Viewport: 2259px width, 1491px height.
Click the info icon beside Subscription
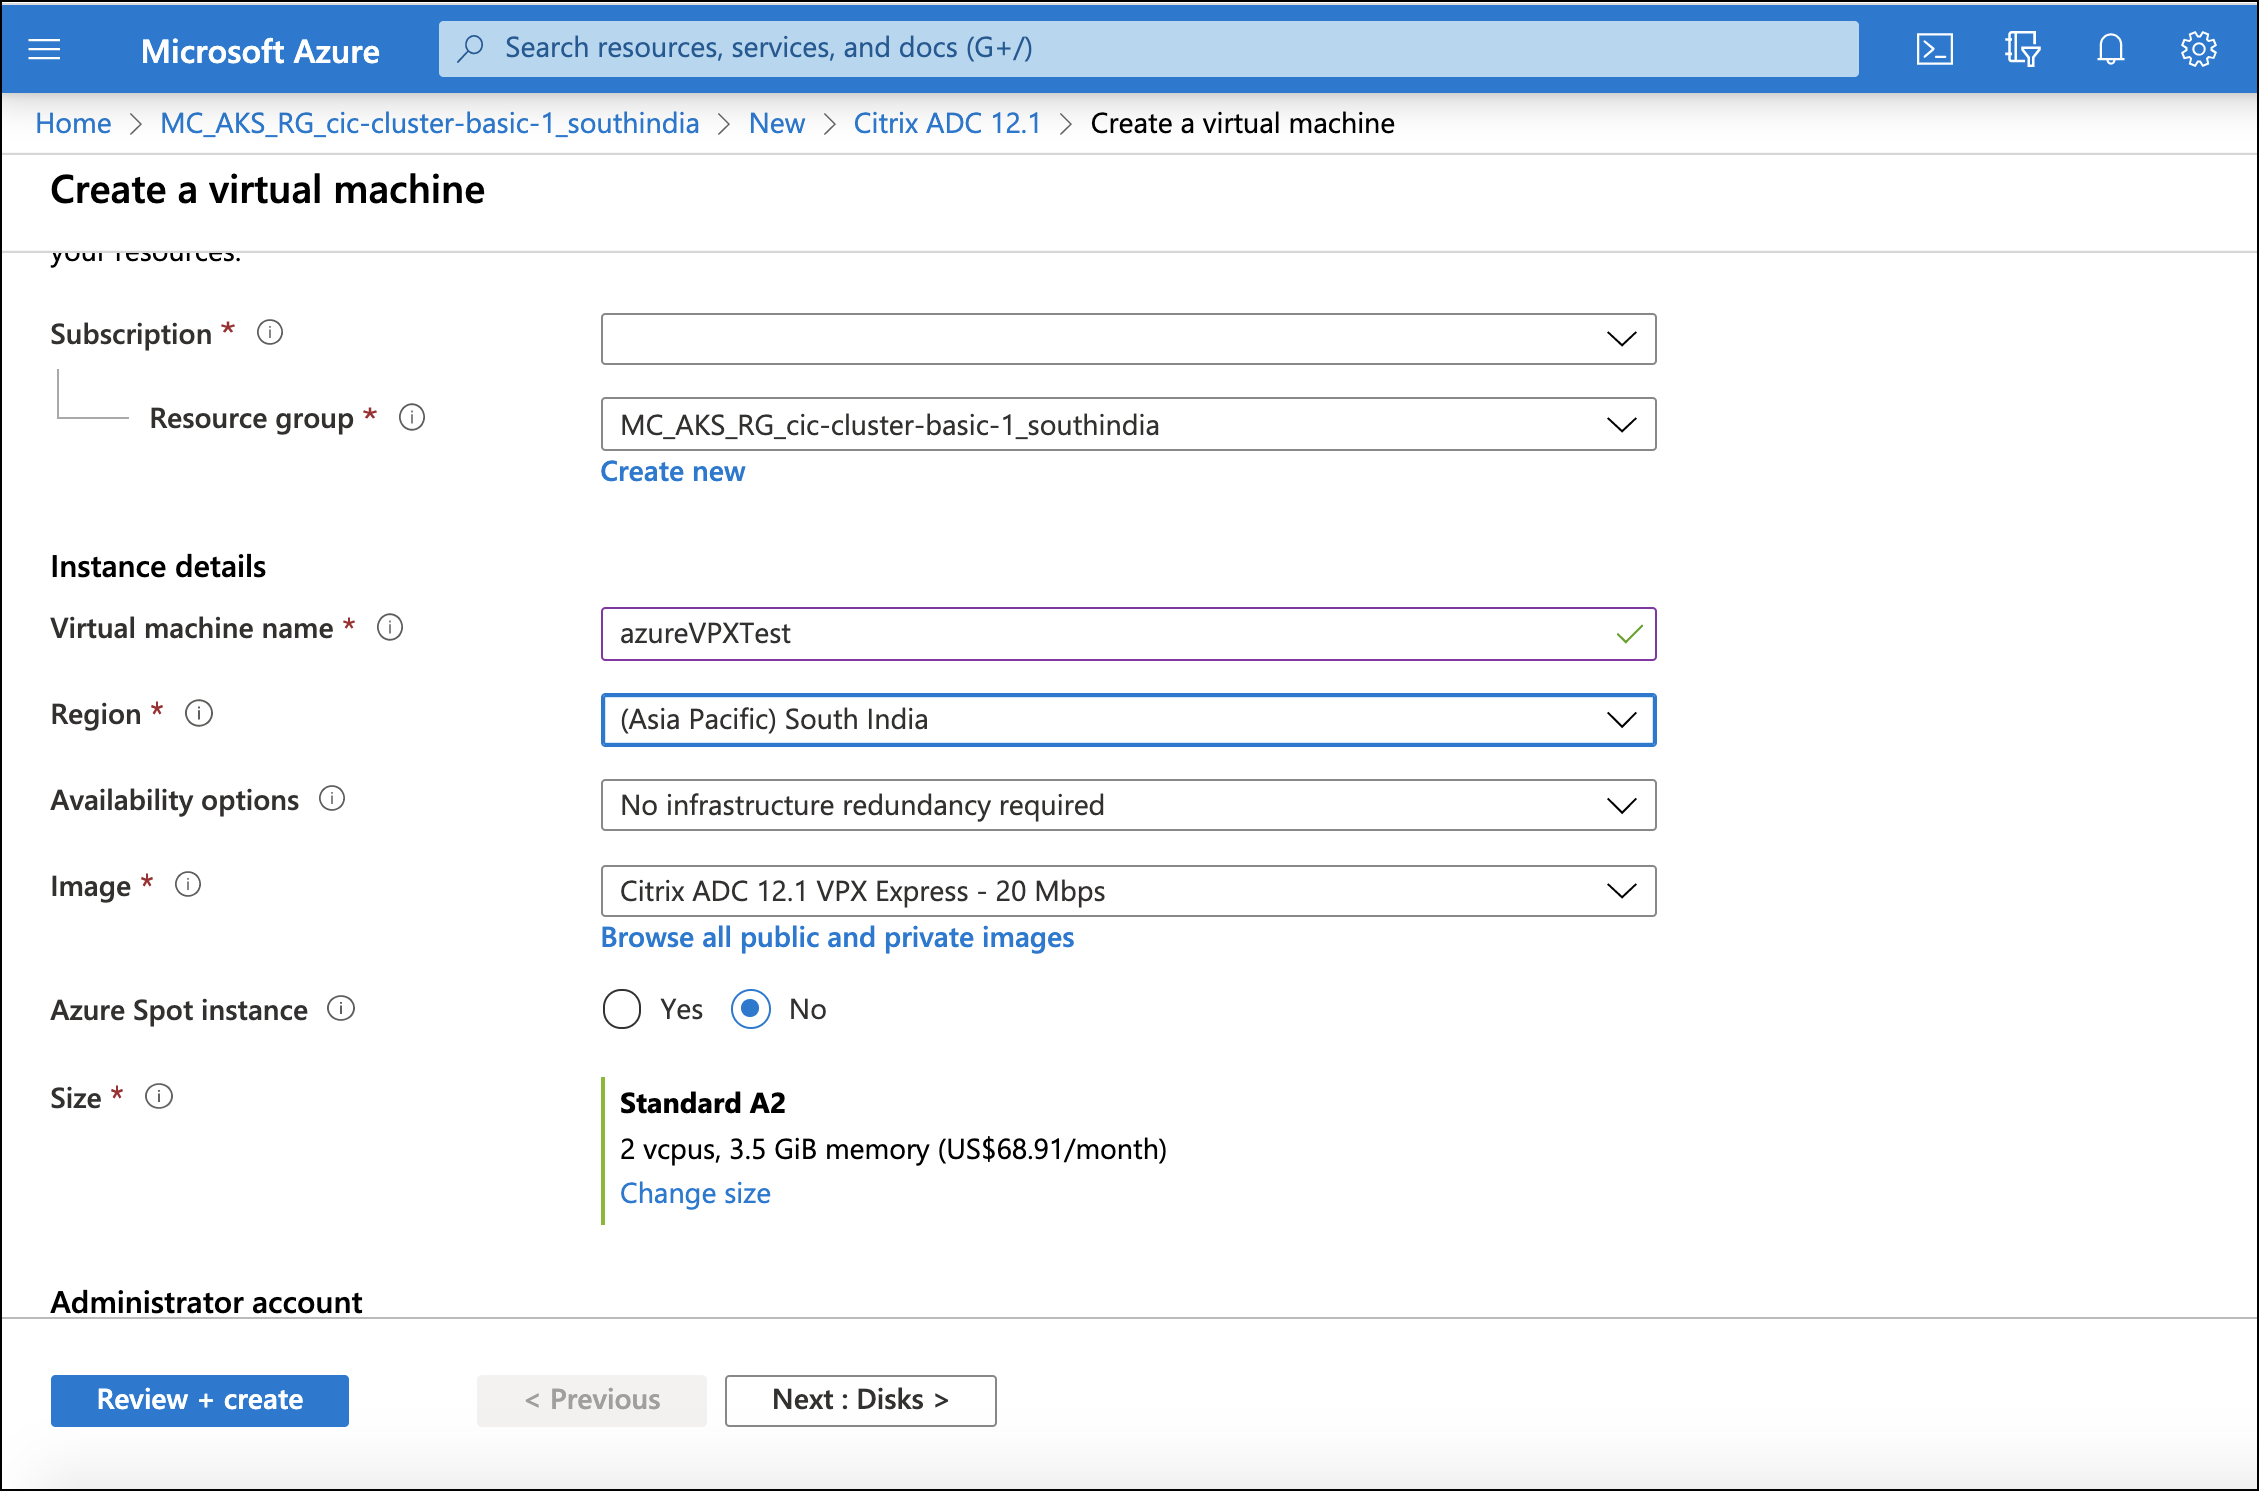[270, 332]
